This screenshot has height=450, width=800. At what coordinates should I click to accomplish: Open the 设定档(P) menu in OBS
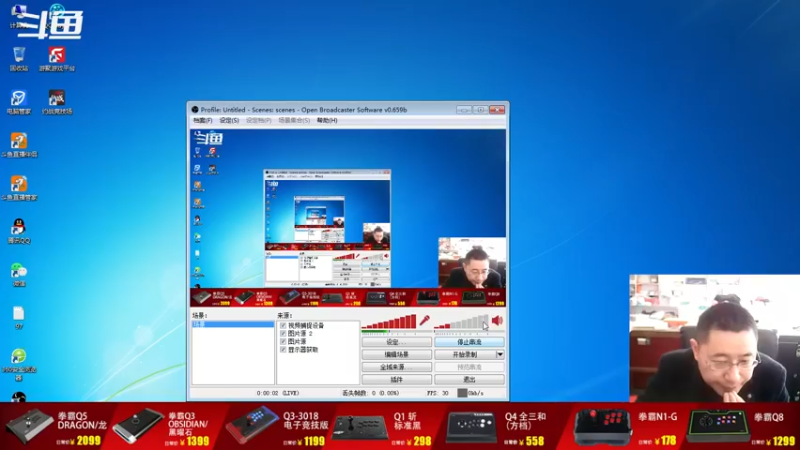point(258,120)
